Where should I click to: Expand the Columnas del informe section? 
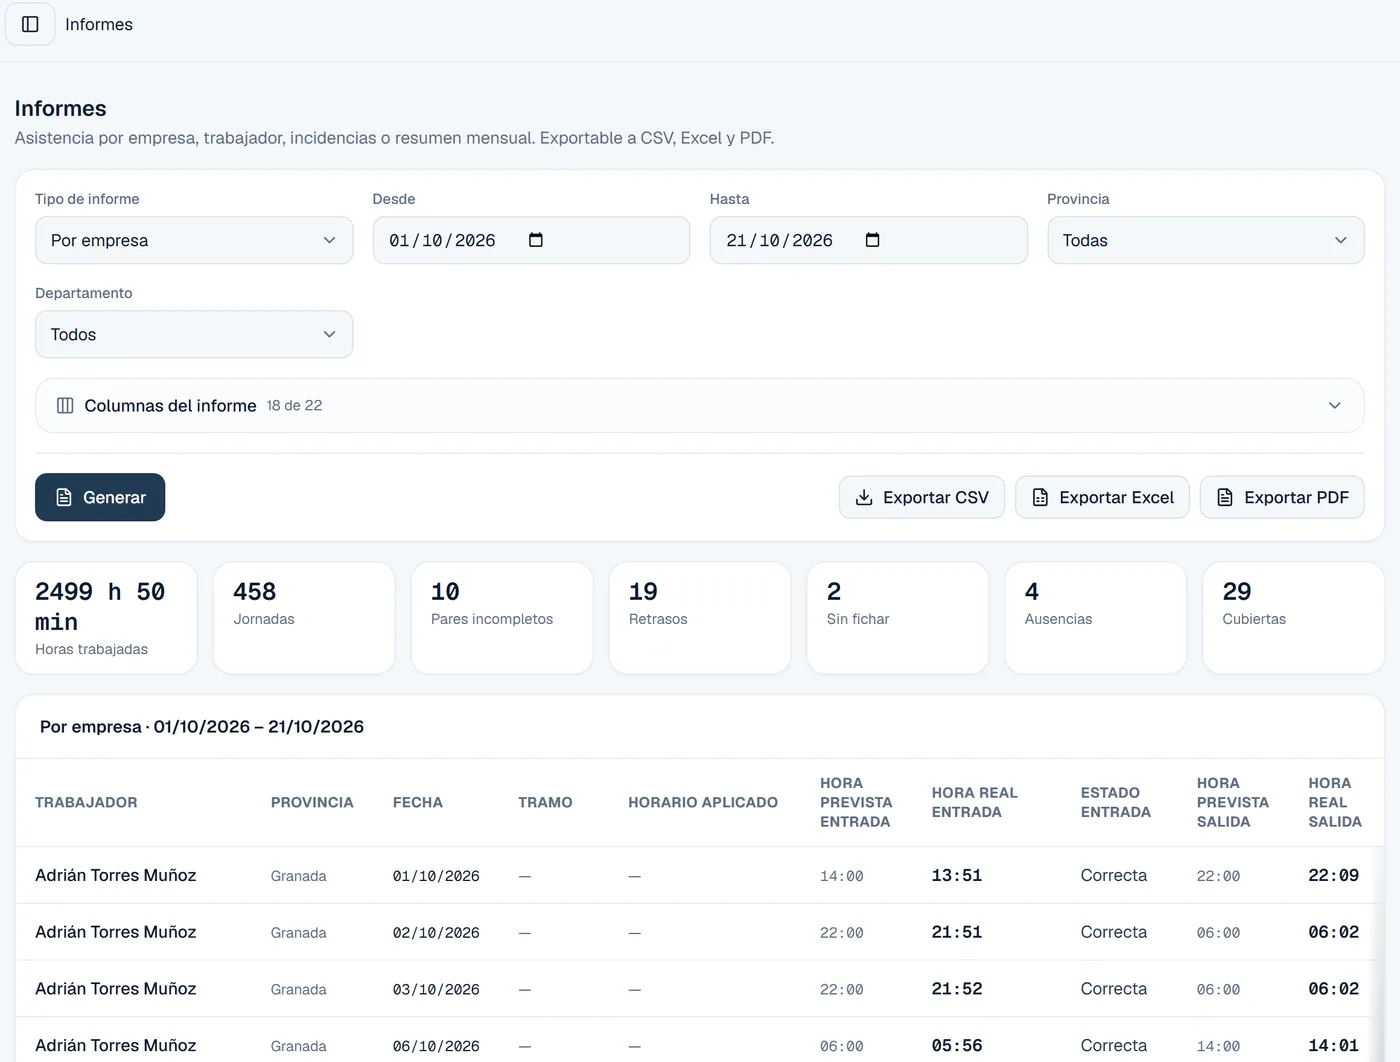pos(699,405)
